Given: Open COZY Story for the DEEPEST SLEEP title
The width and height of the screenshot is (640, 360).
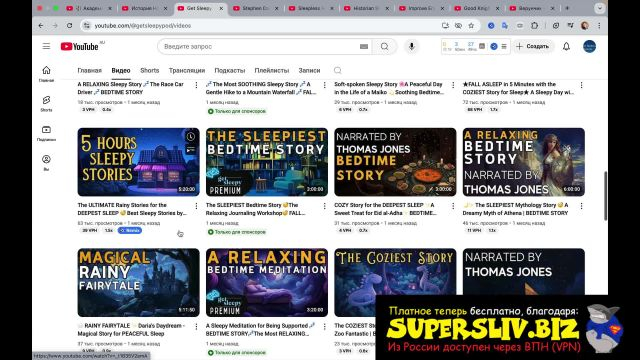Looking at the screenshot, I should pyautogui.click(x=385, y=209).
